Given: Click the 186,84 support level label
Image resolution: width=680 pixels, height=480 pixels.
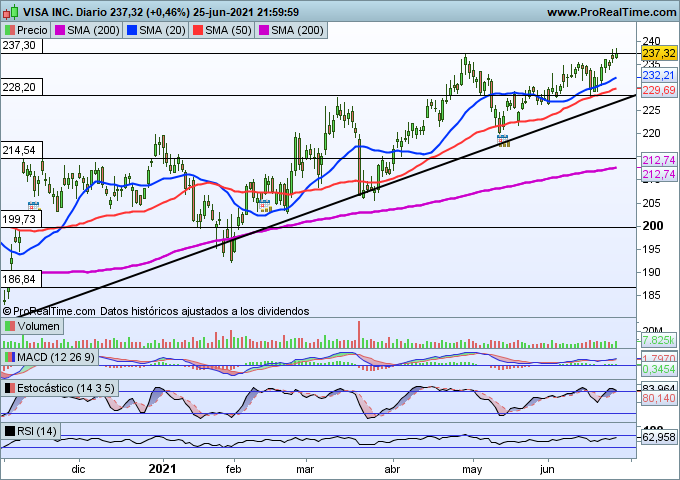Looking at the screenshot, I should 21,279.
